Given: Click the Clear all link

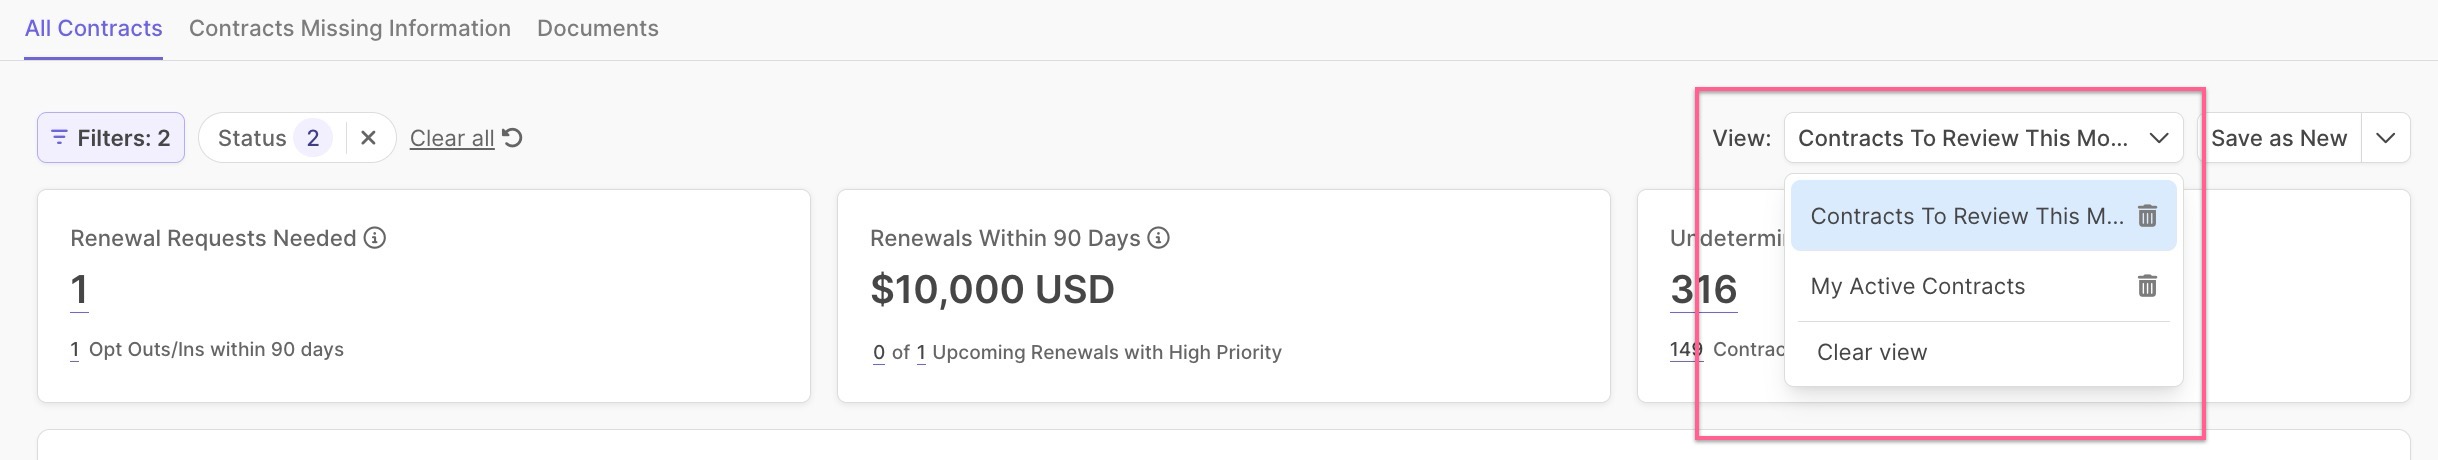Looking at the screenshot, I should 452,138.
